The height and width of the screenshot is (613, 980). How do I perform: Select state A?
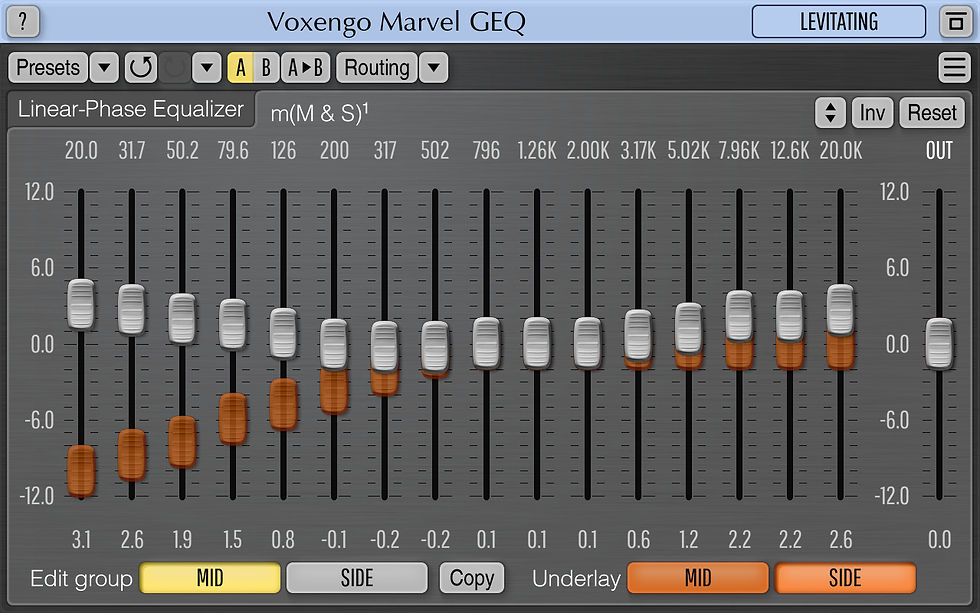[241, 67]
